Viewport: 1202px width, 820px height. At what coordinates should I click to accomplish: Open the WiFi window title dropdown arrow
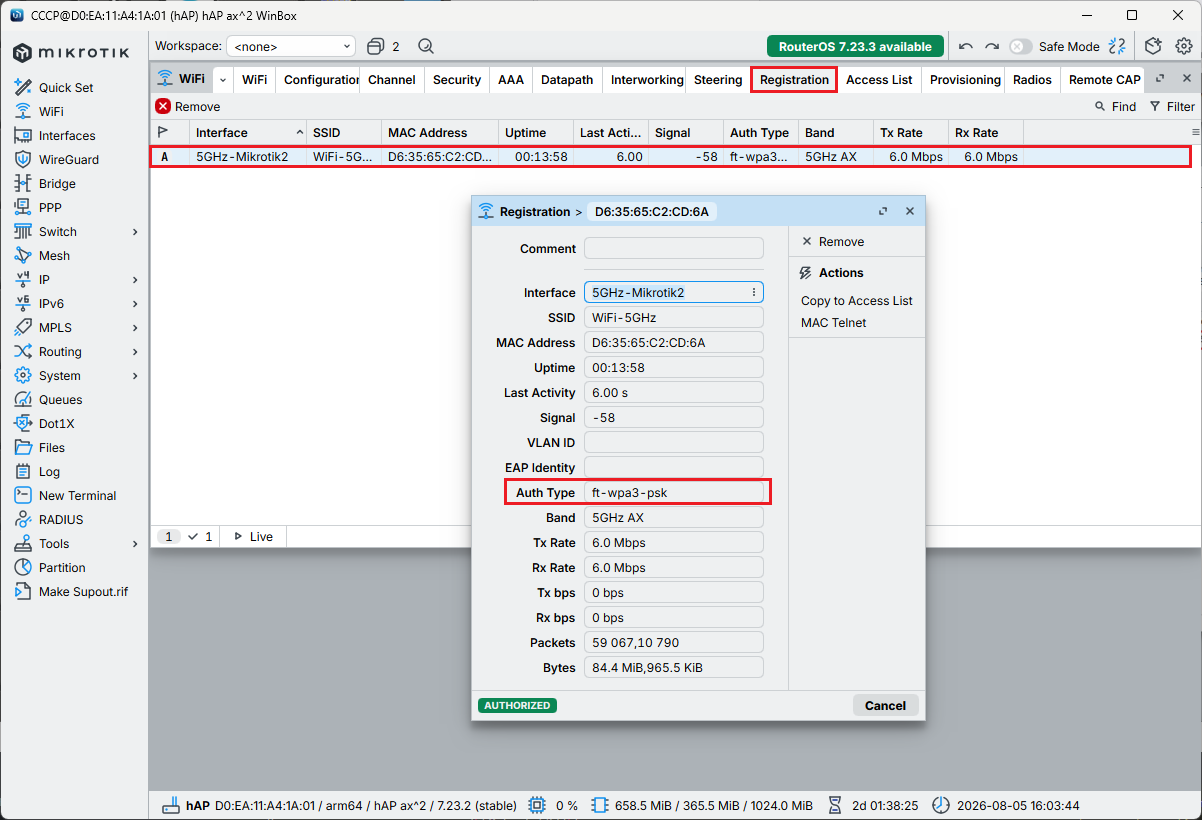[x=222, y=80]
